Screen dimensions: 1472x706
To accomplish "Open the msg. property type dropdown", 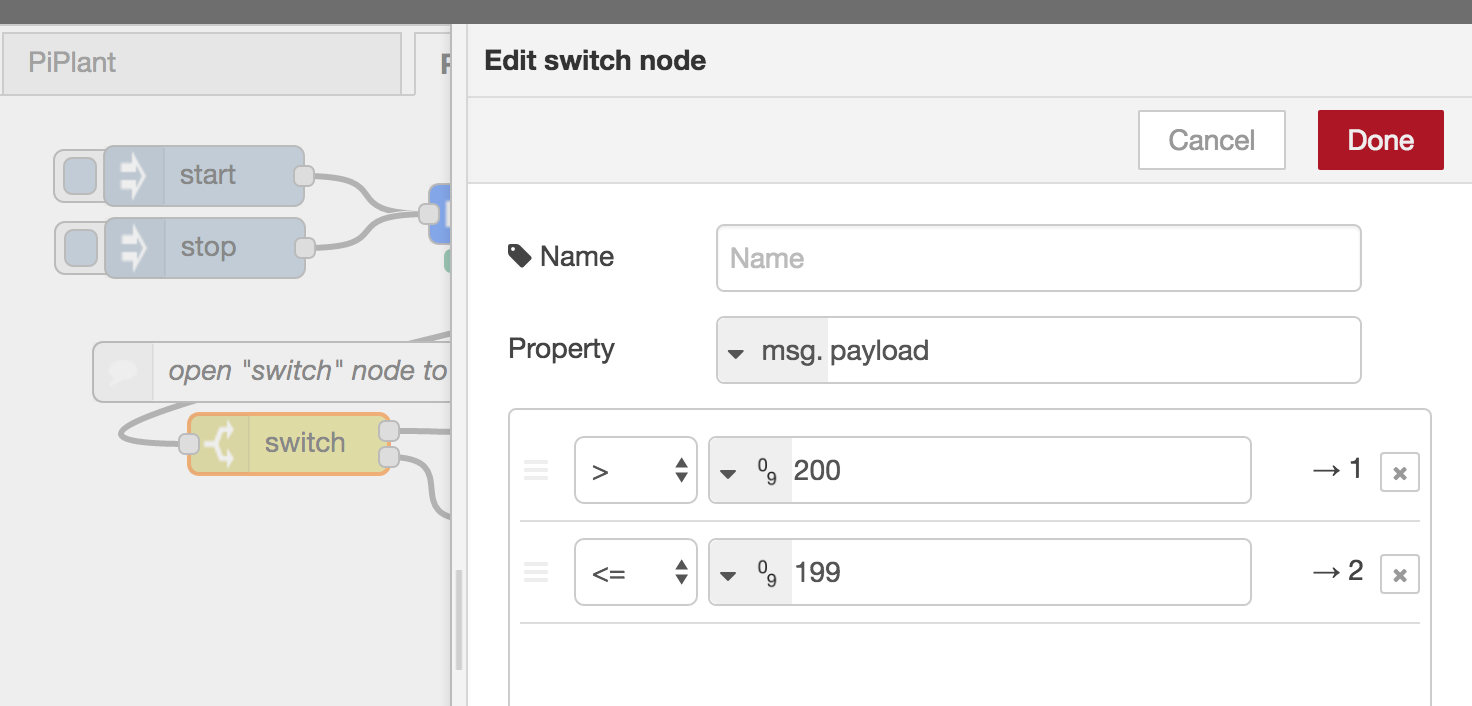I will click(772, 350).
